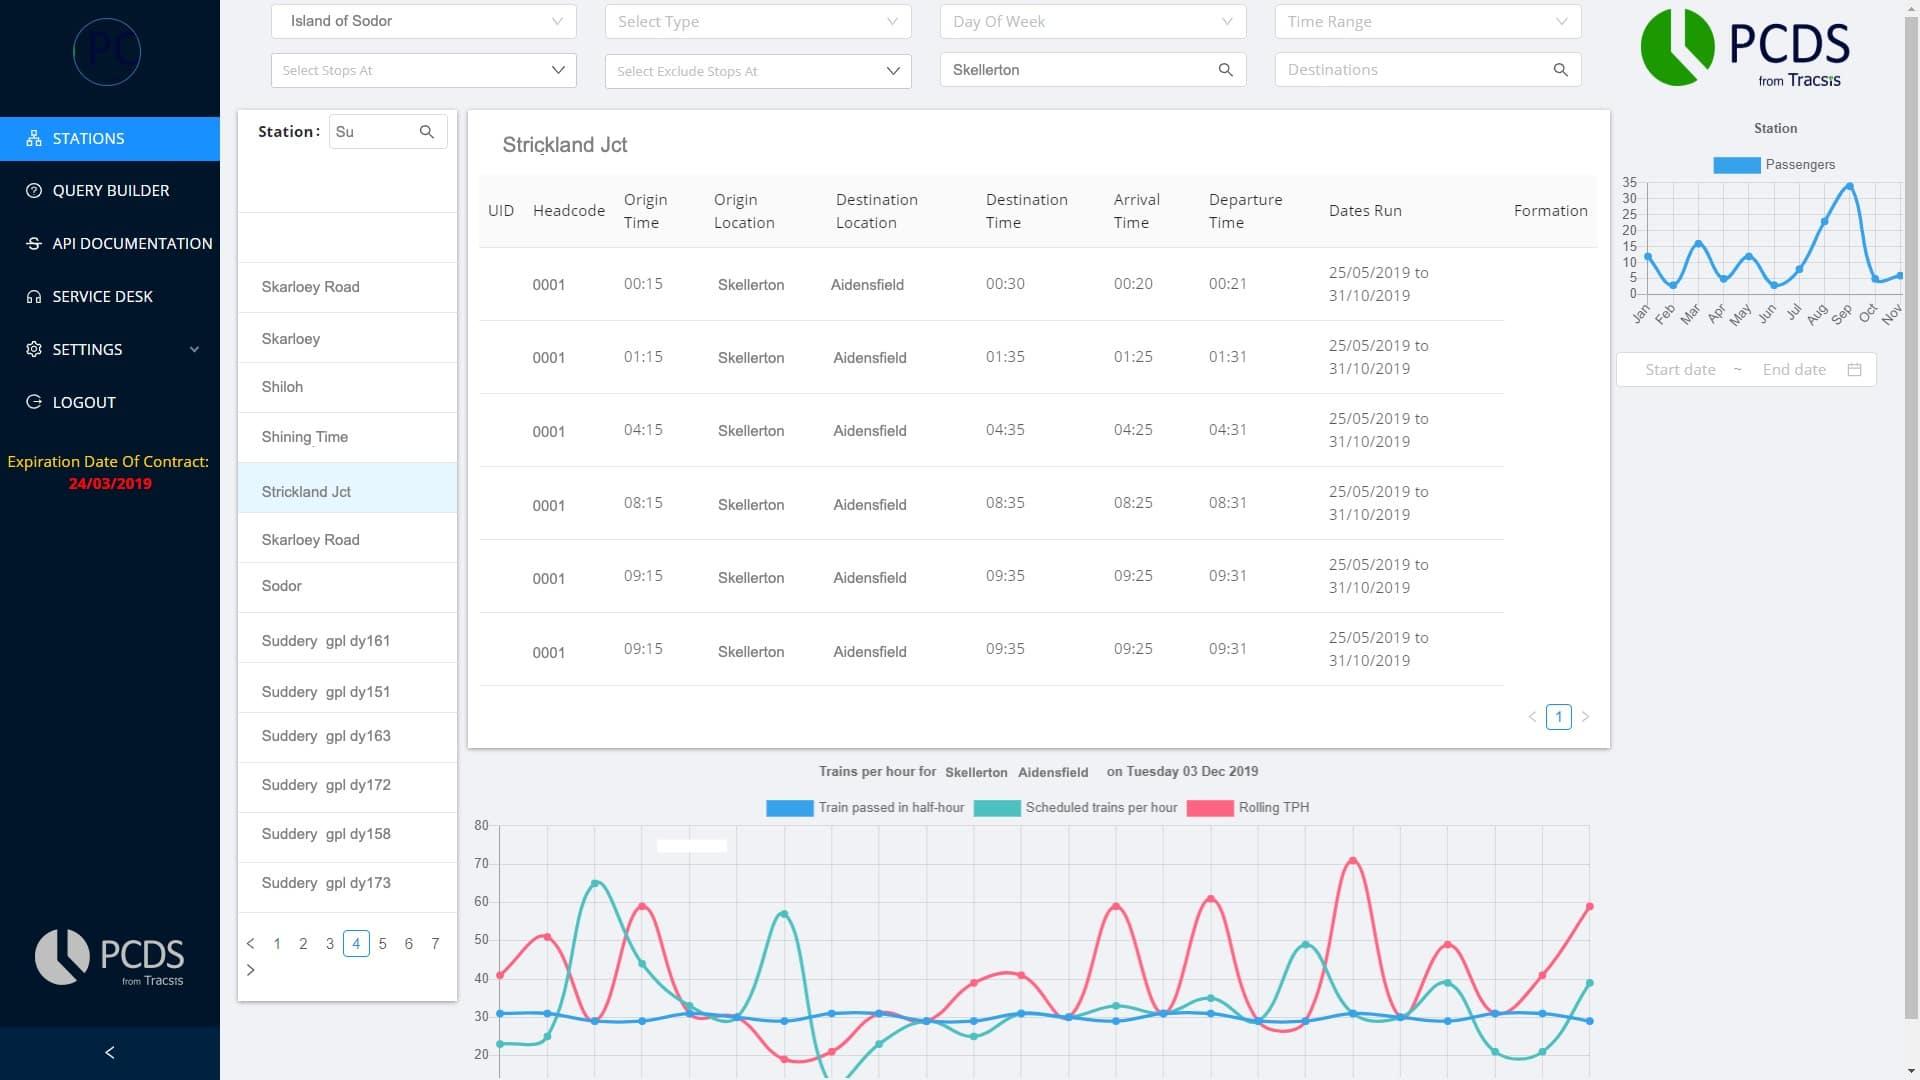Click the Start date input field
Image resolution: width=1920 pixels, height=1080 pixels.
(x=1680, y=370)
